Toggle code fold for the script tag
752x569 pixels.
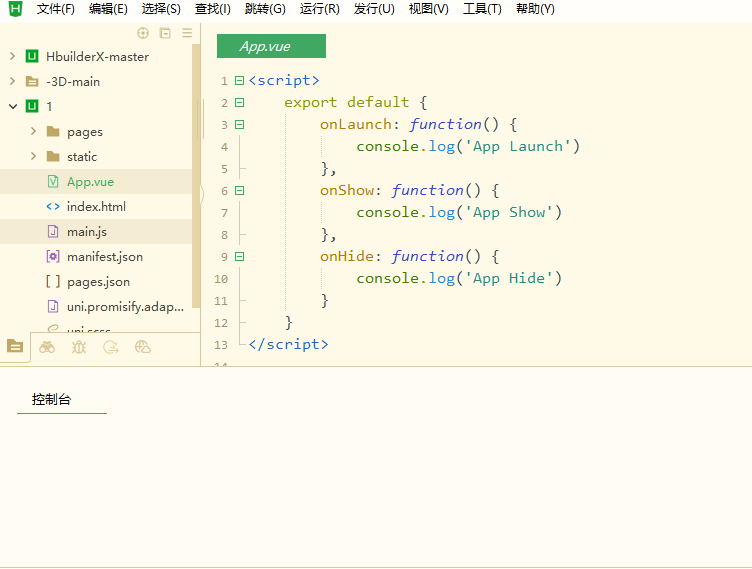(x=239, y=80)
